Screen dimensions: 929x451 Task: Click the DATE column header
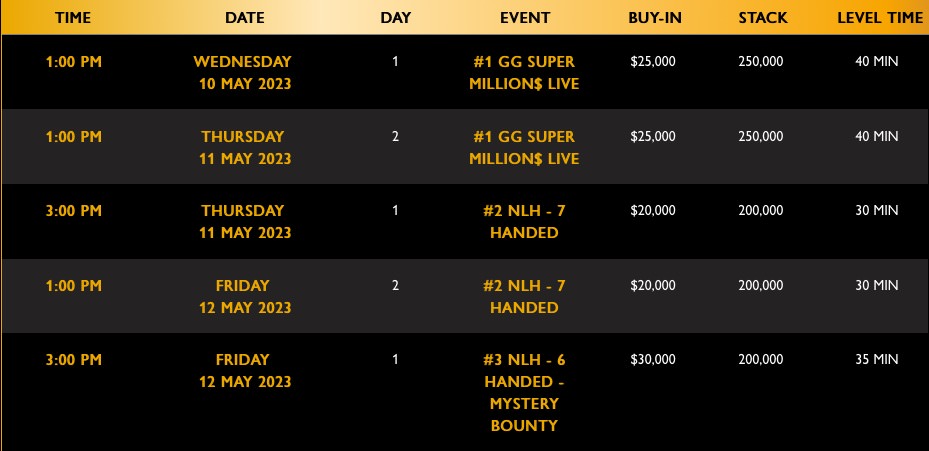pyautogui.click(x=244, y=18)
